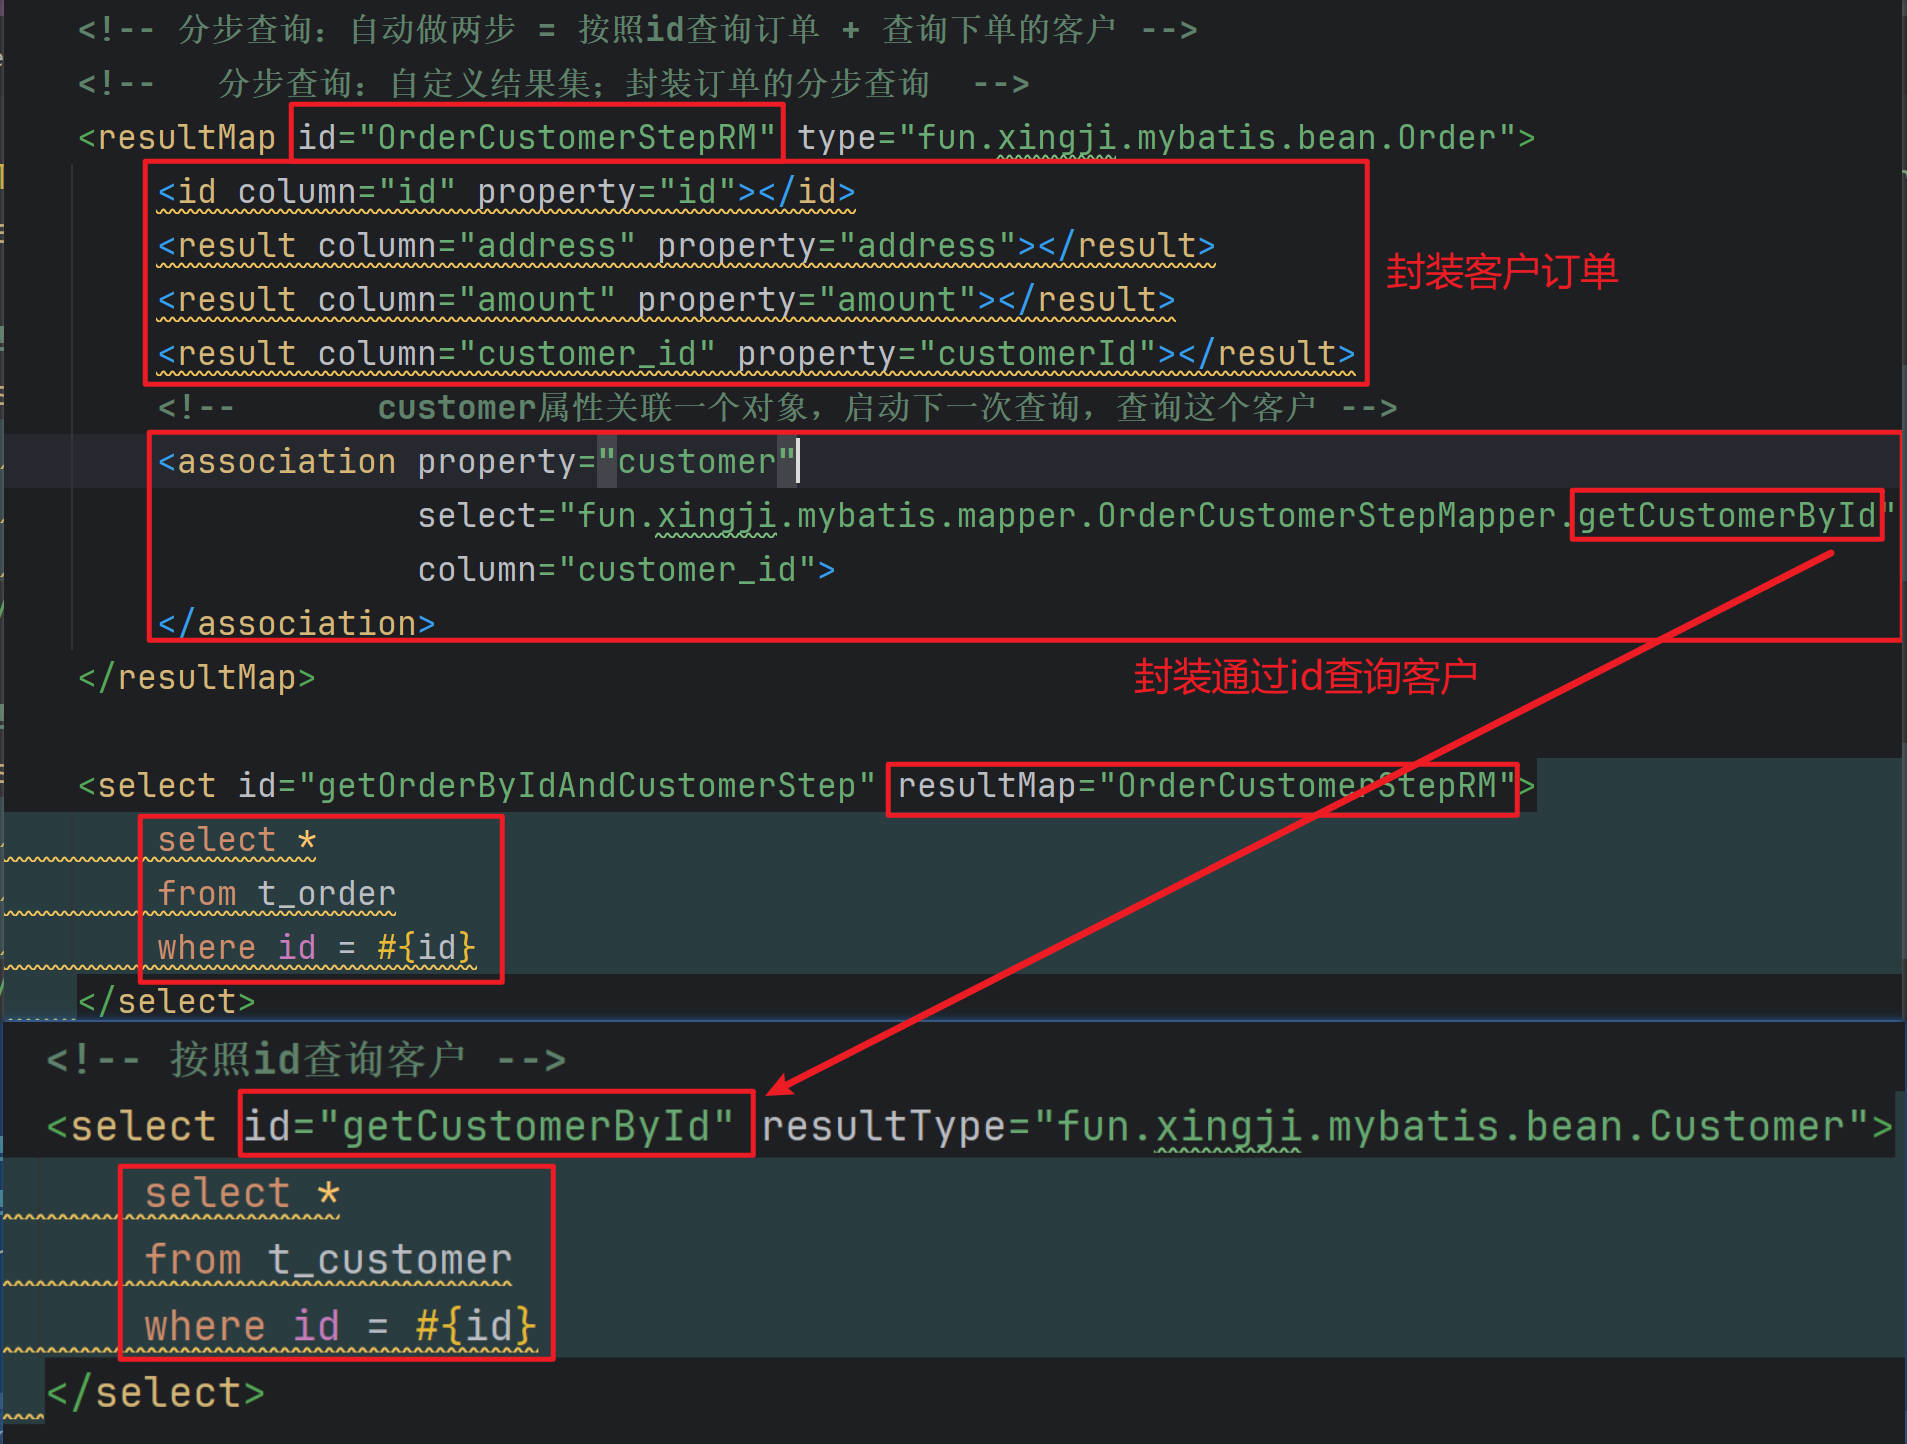Click the red annotation 封装客户订单

pyautogui.click(x=1501, y=272)
